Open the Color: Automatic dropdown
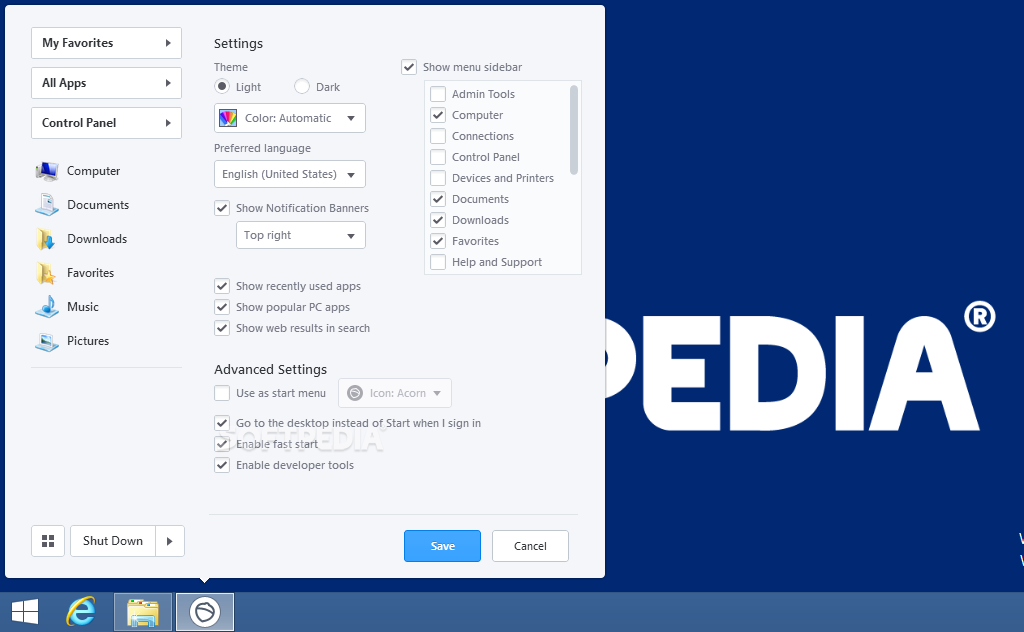 coord(290,118)
